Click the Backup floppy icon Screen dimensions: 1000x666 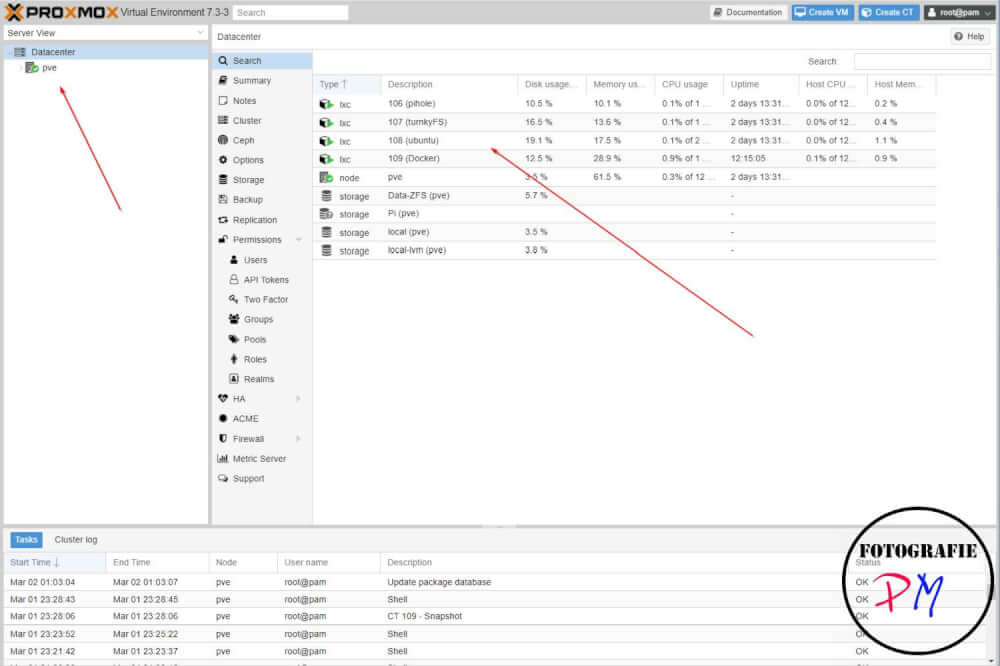[x=223, y=200]
